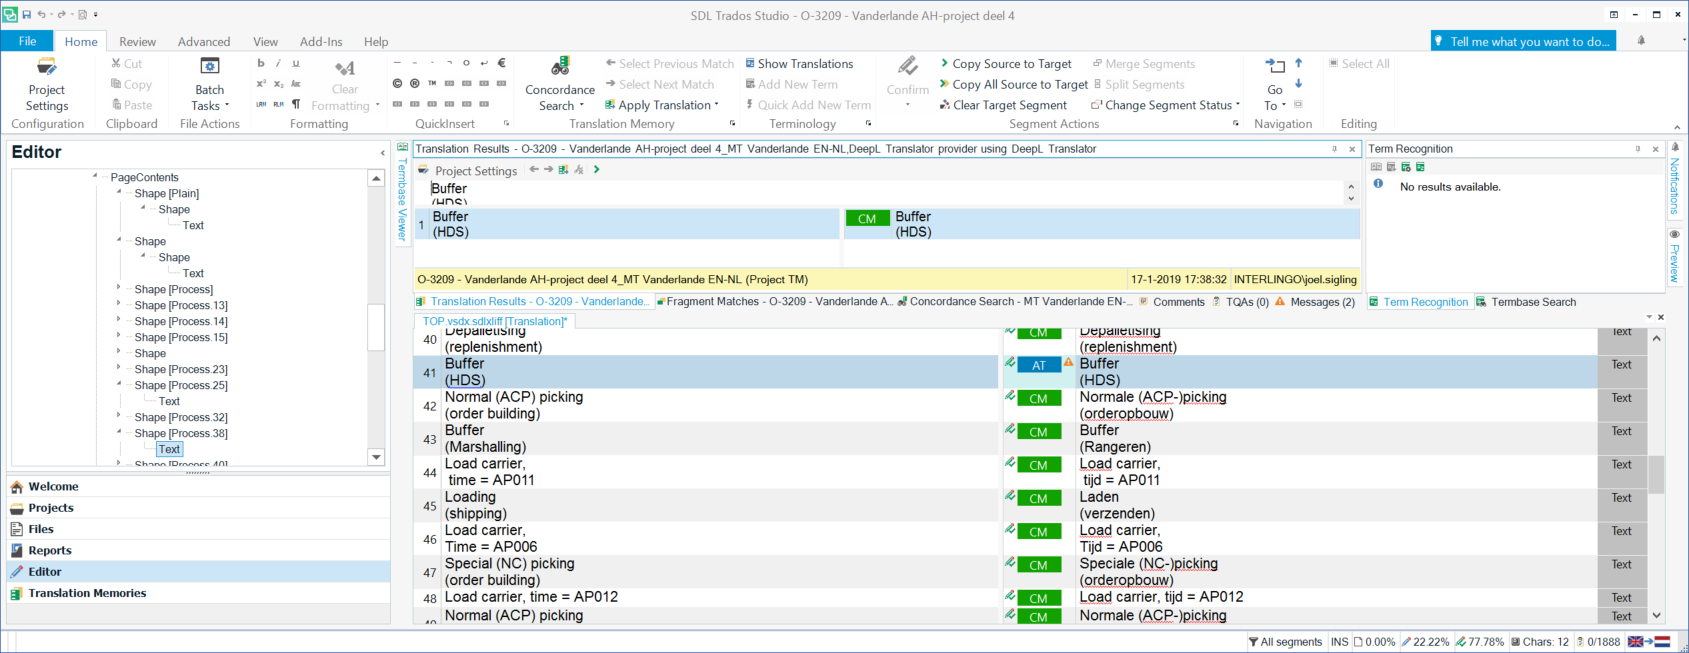Open the File tab
This screenshot has height=653, width=1689.
pyautogui.click(x=28, y=41)
